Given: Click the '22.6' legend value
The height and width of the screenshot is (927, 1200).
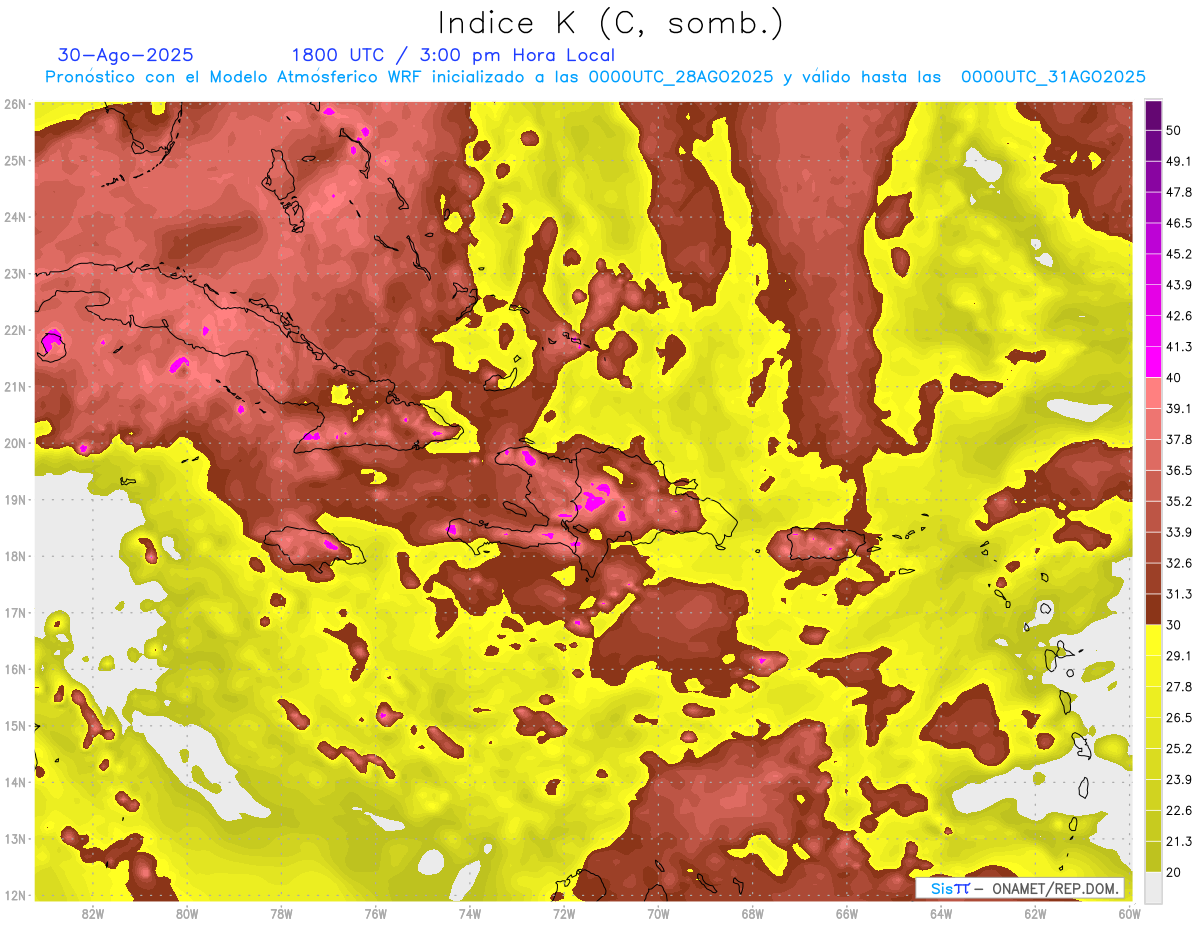Looking at the screenshot, I should [x=1179, y=810].
